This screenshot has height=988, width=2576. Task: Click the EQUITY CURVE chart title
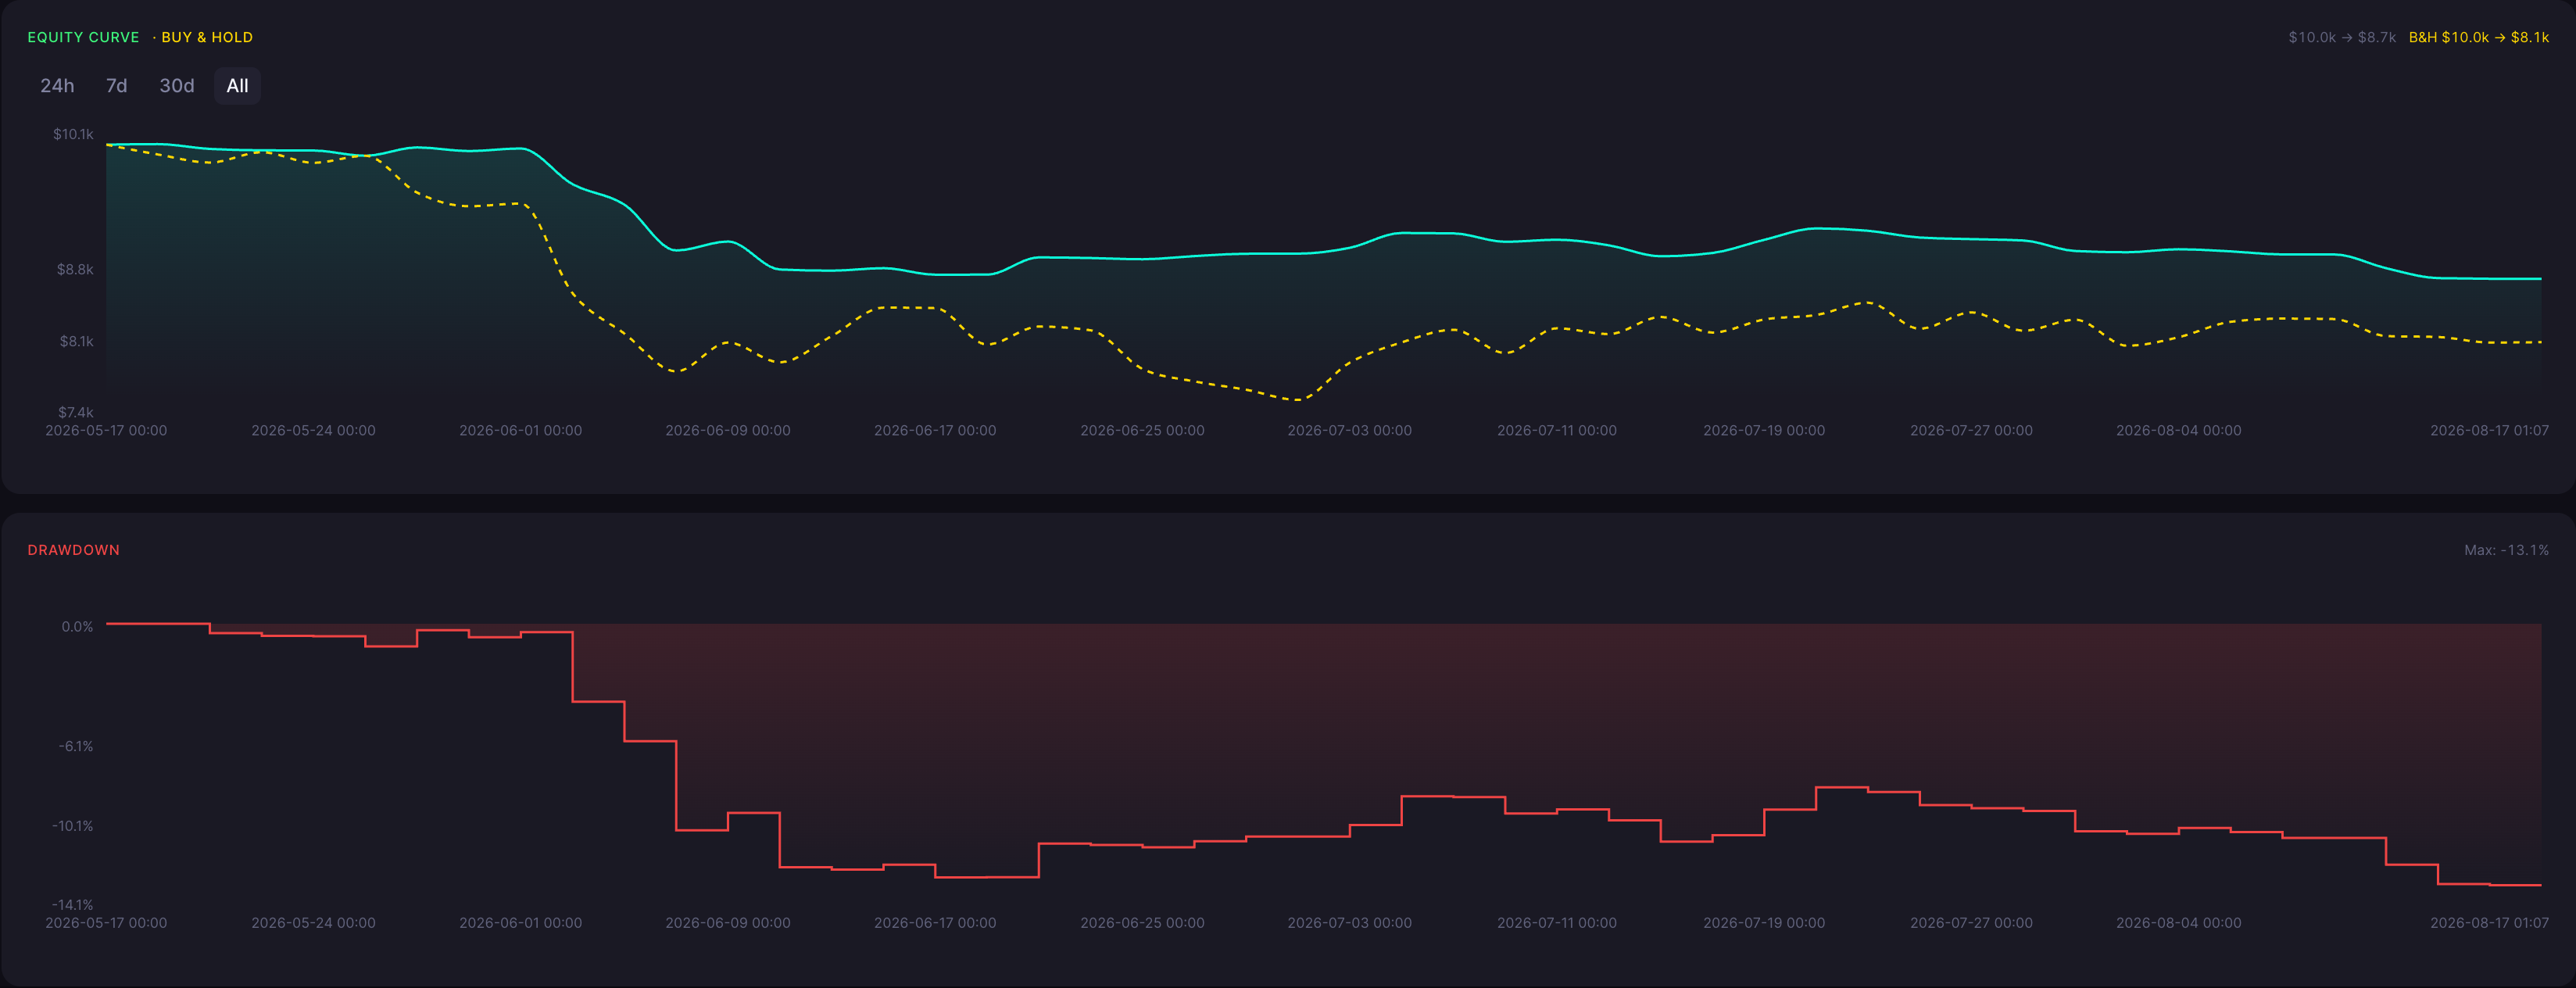tap(83, 37)
